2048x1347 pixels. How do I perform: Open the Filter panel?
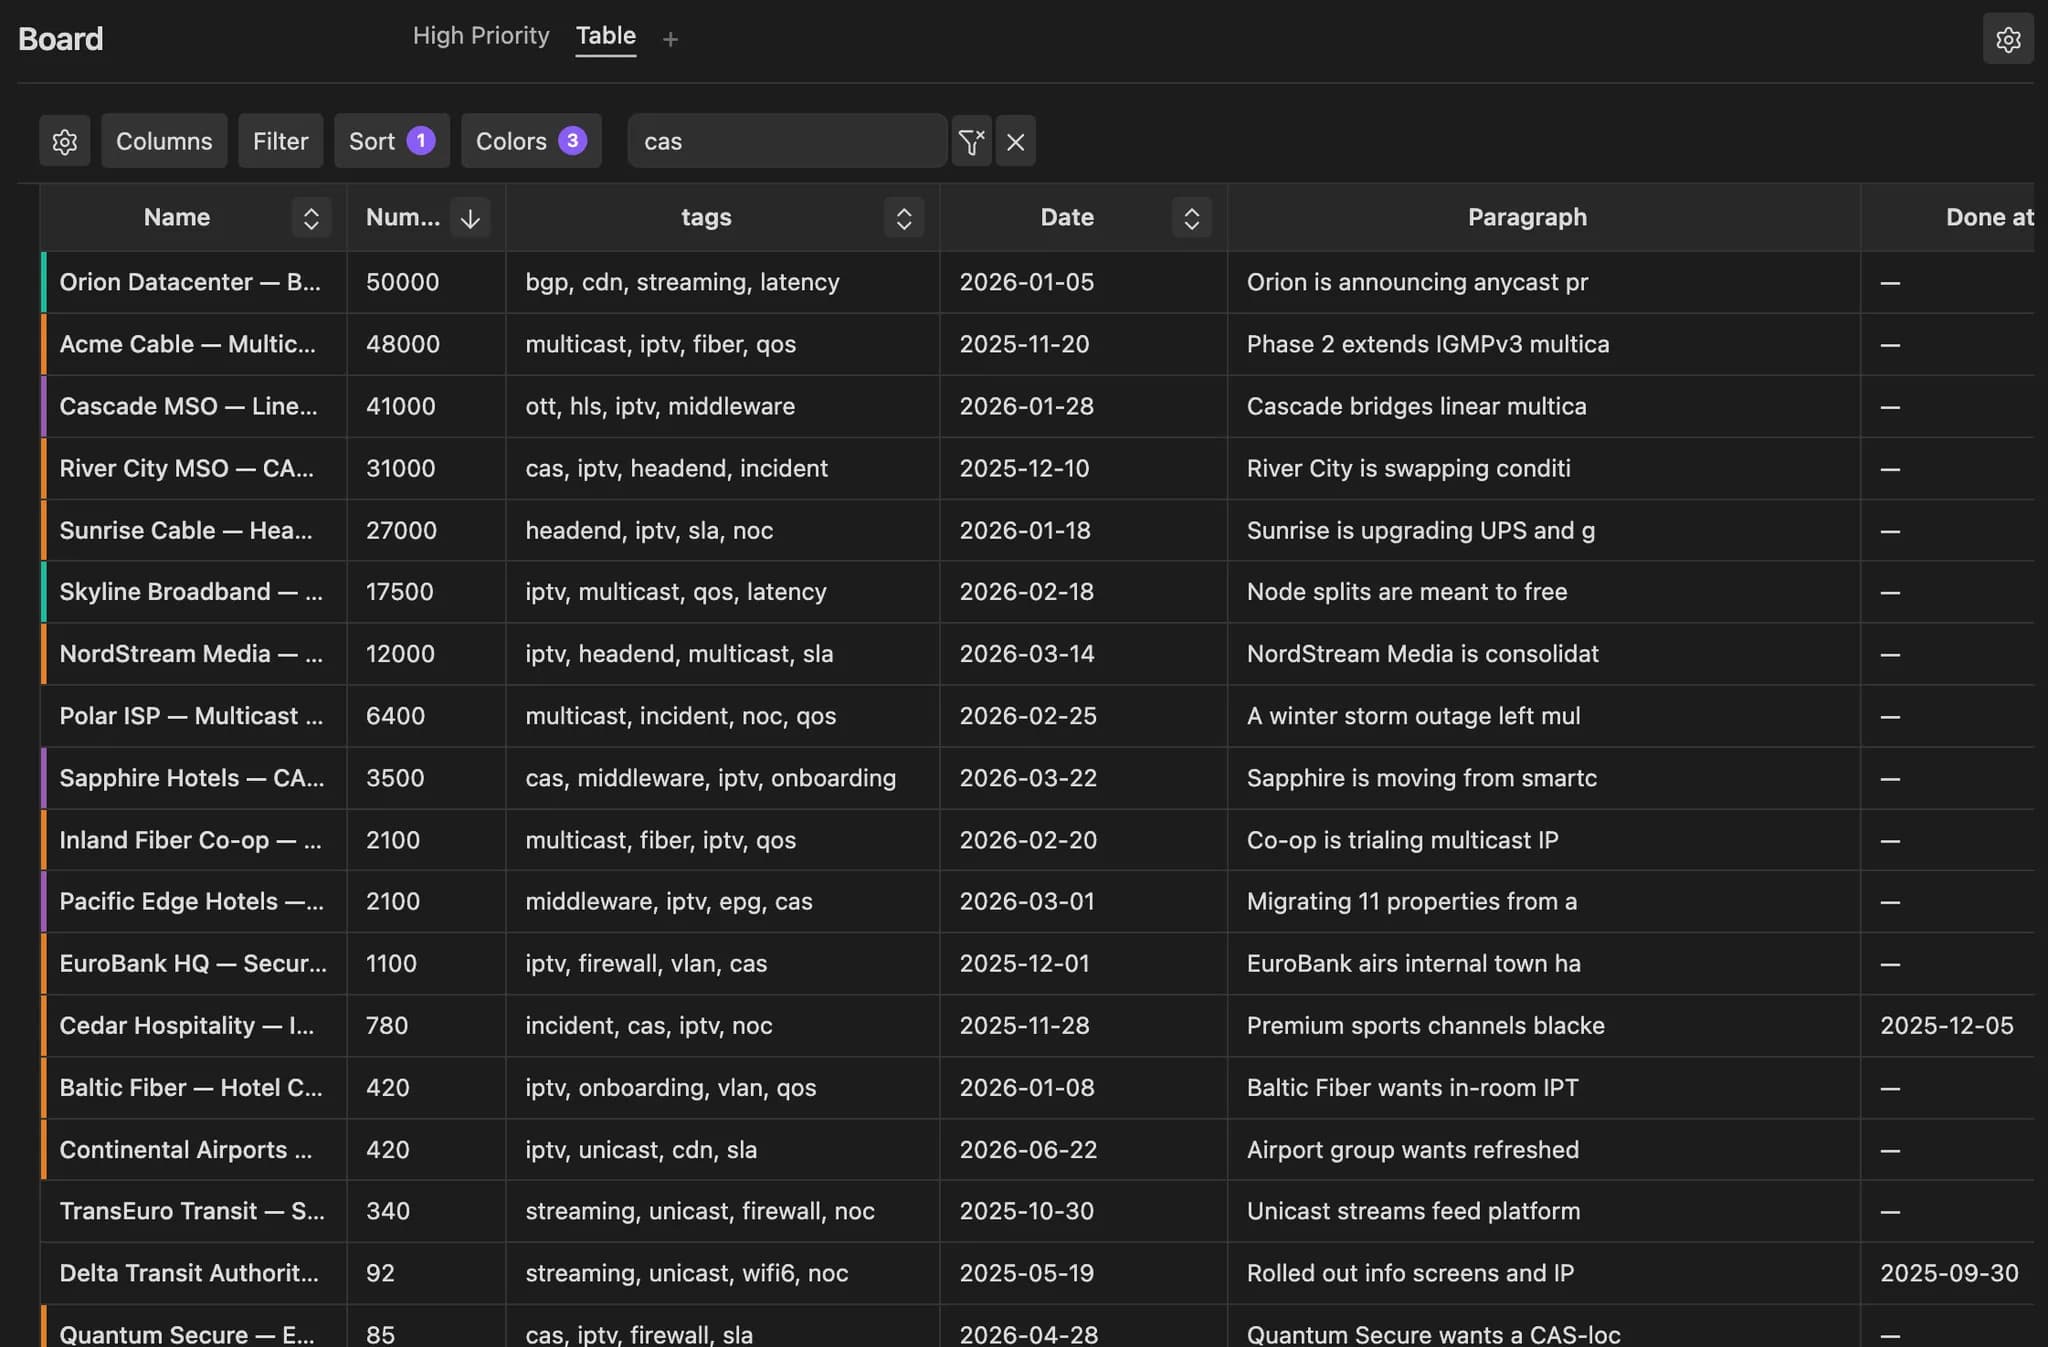tap(280, 141)
